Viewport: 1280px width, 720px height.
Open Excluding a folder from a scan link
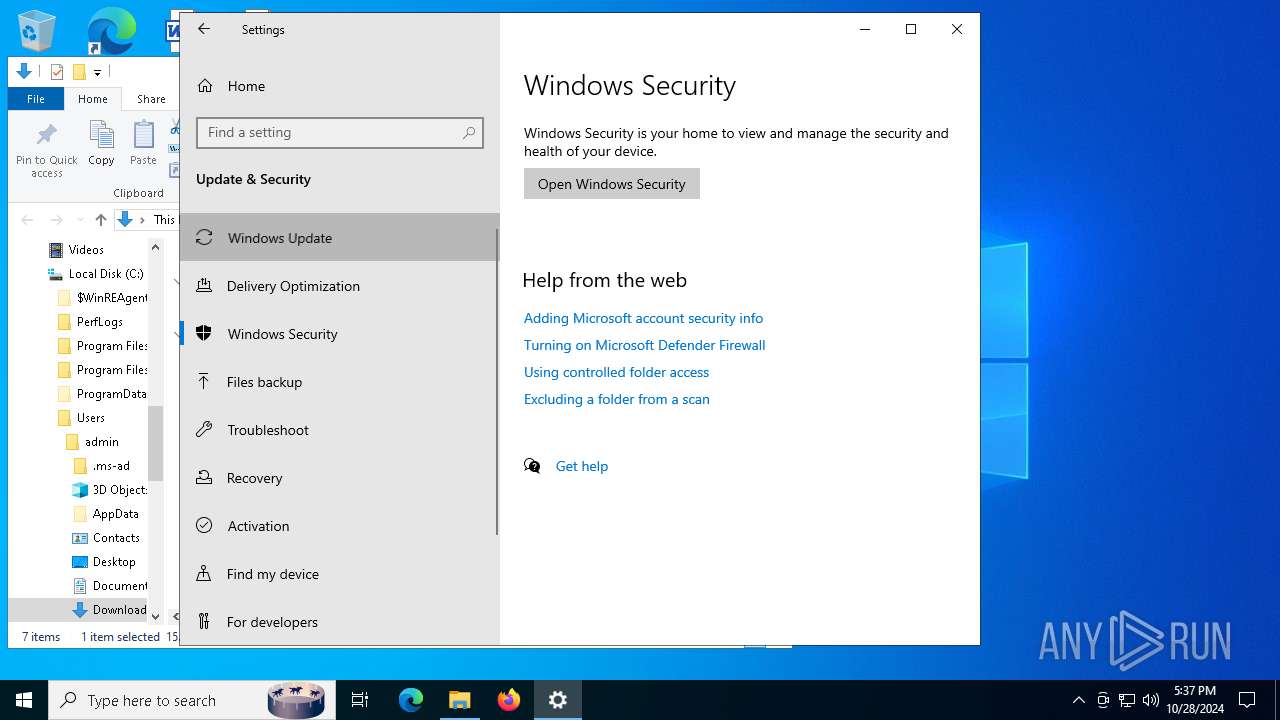[616, 399]
